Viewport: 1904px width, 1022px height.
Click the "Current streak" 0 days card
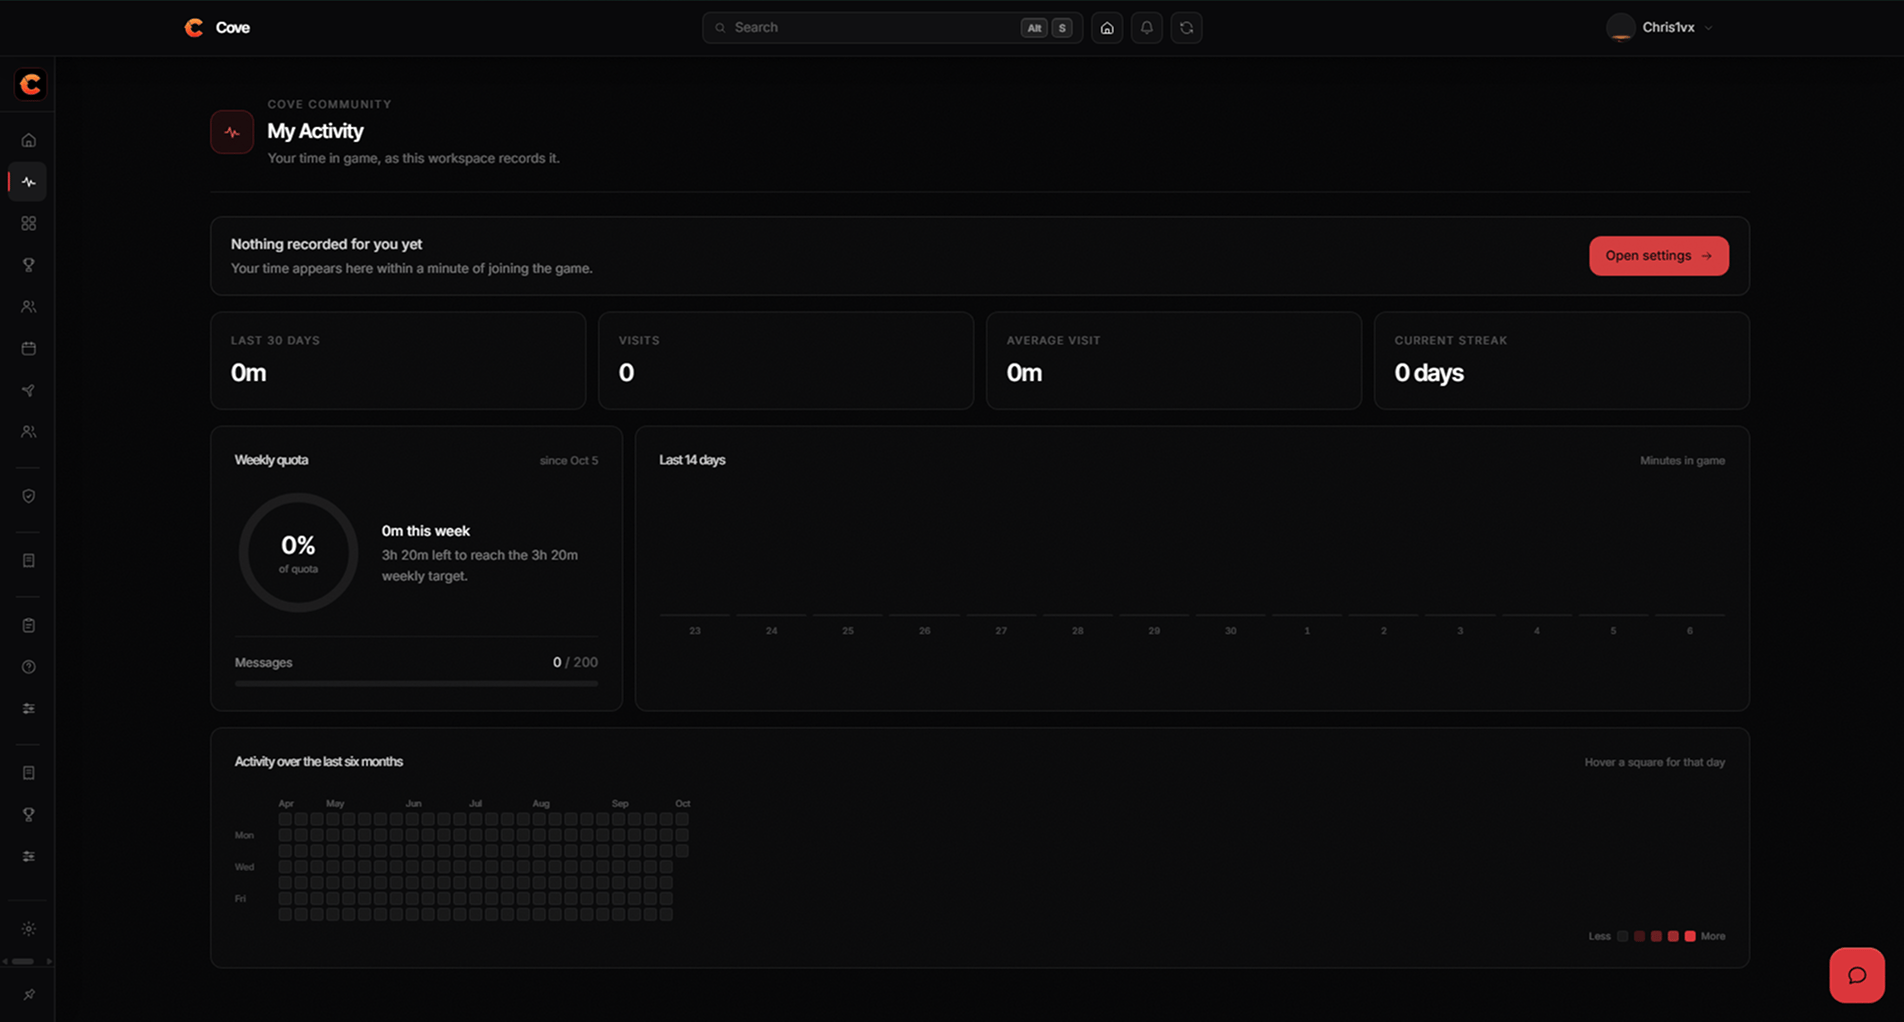click(1562, 361)
